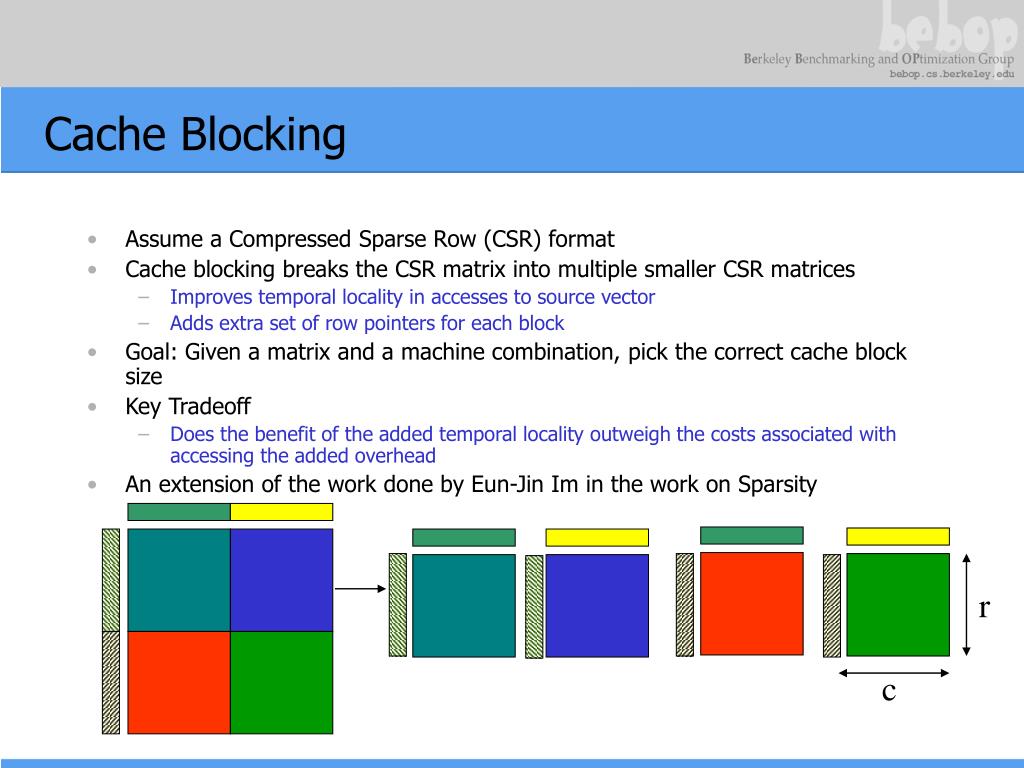This screenshot has height=768, width=1024.
Task: Click the blue quadrant of the combined matrix
Action: coord(281,580)
